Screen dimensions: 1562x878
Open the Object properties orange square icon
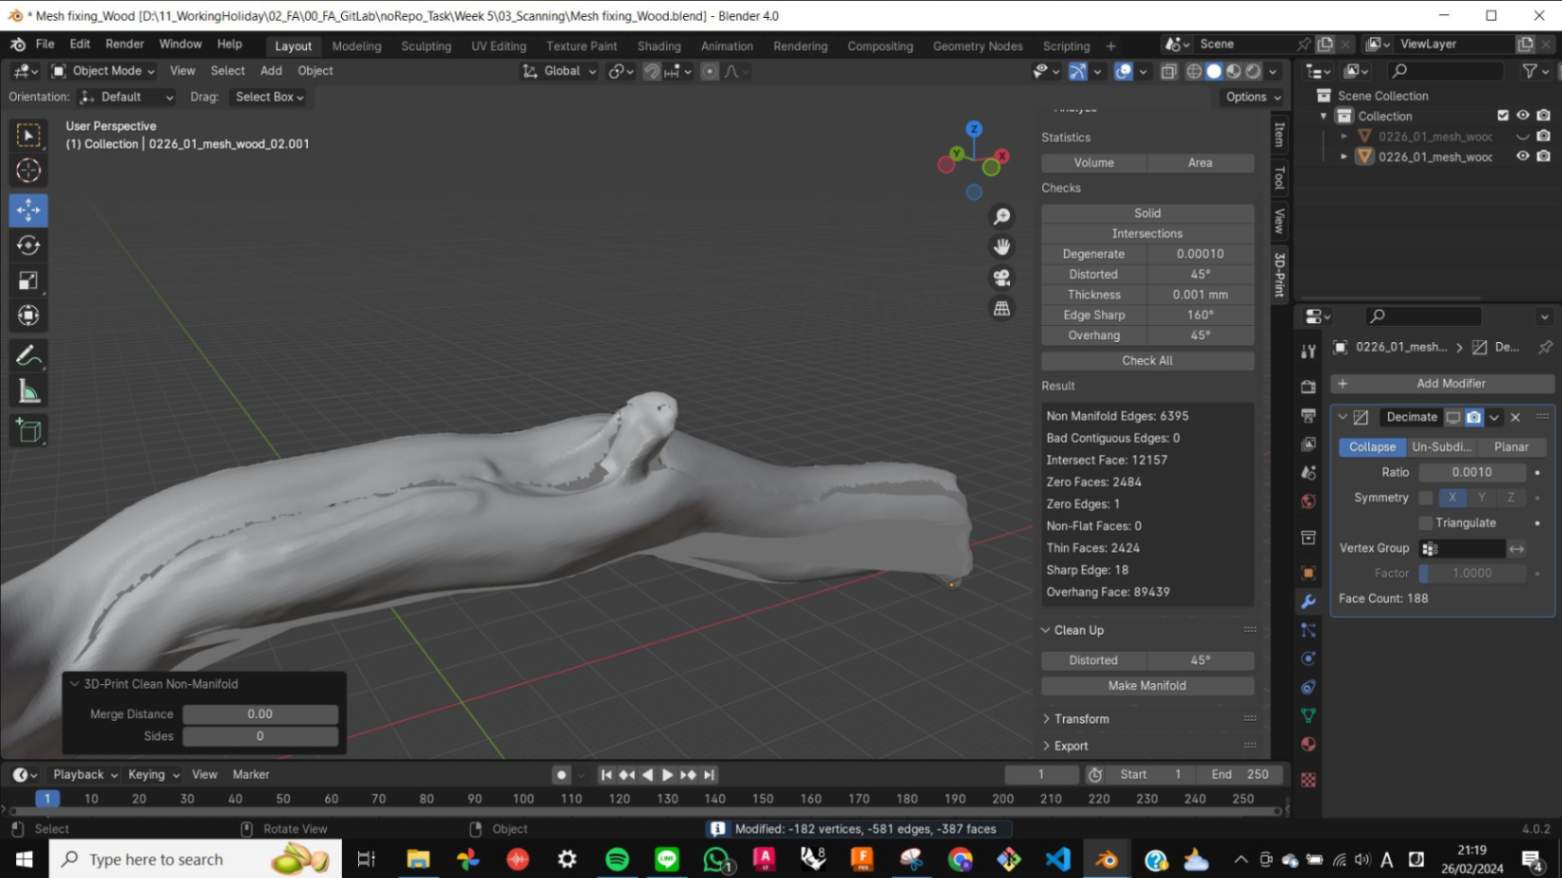[x=1308, y=573]
